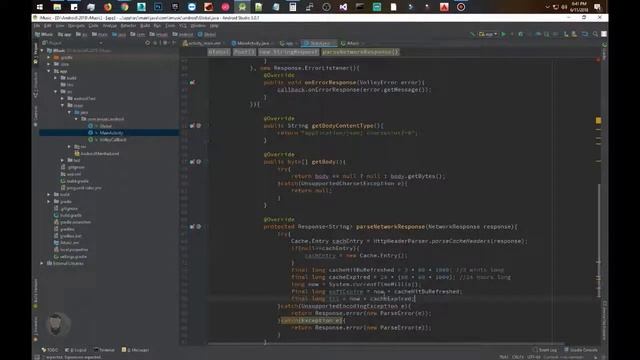Switch to the Music editor tab
Viewport: 640px width, 360px height.
pos(353,43)
